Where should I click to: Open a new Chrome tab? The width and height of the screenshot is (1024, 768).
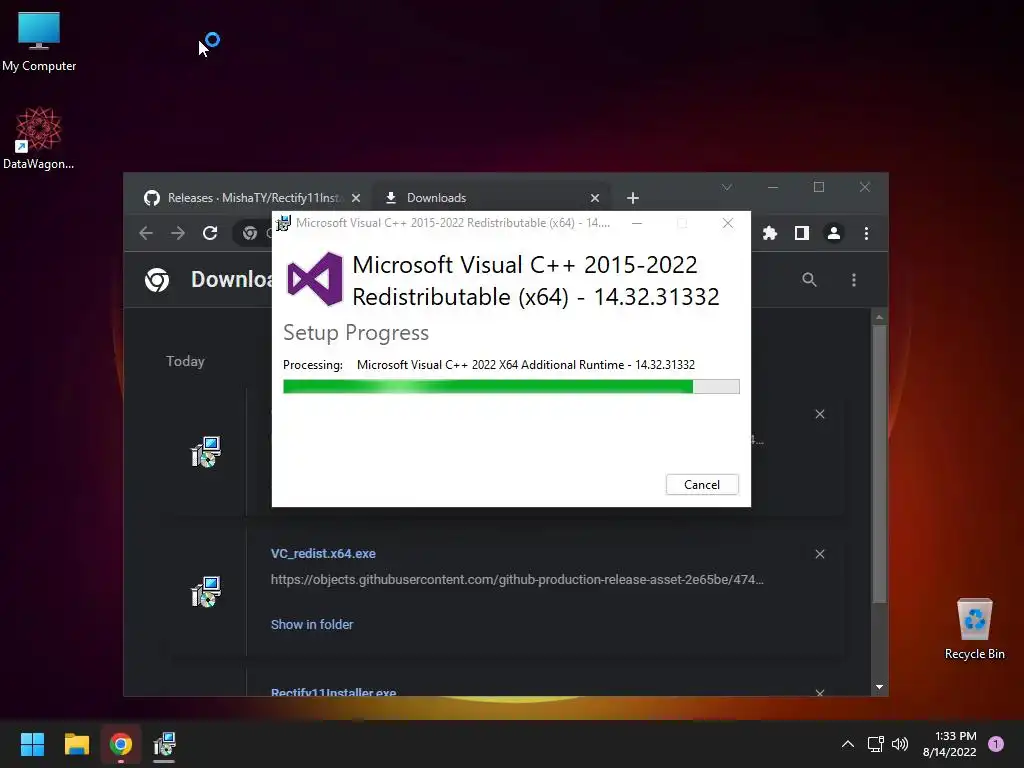click(633, 198)
